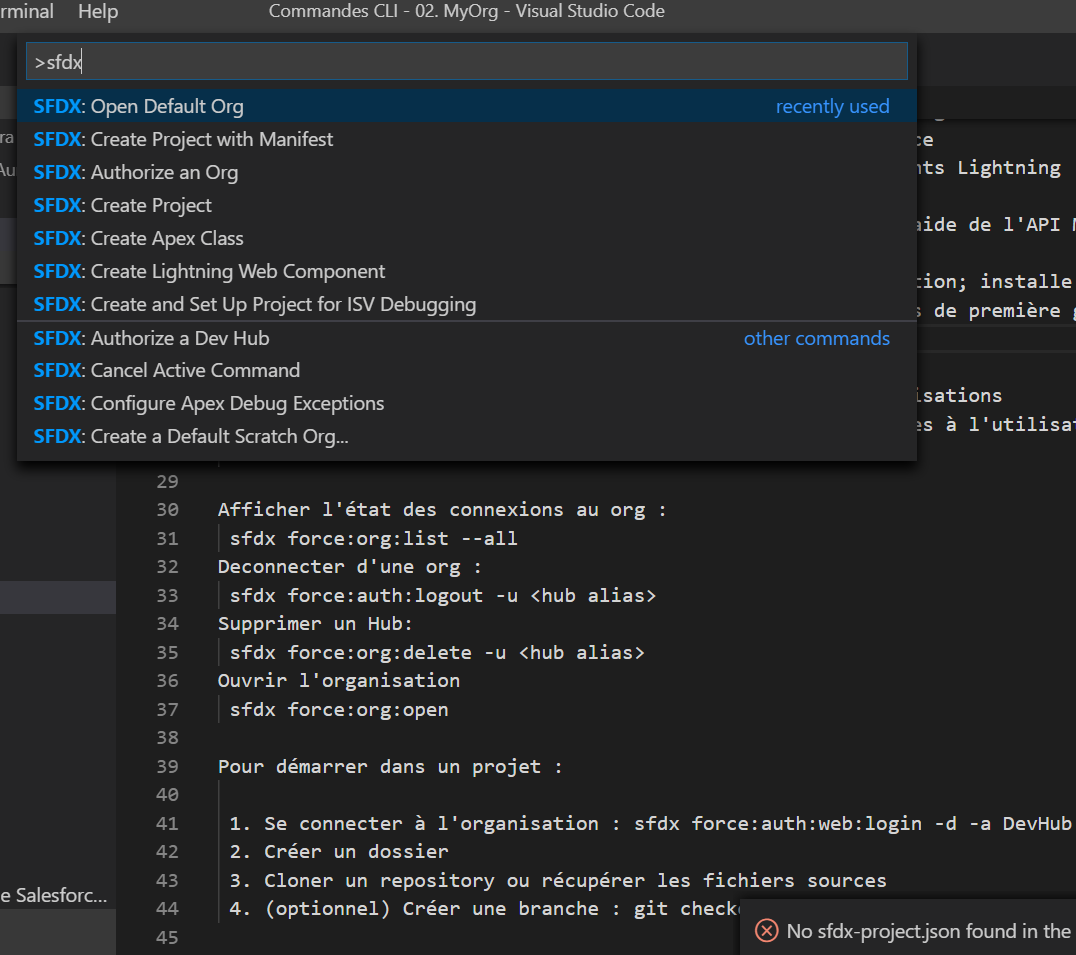The image size is (1076, 955).
Task: Click the '4. (optionnel) Créer une branche' line
Action: [x=484, y=908]
